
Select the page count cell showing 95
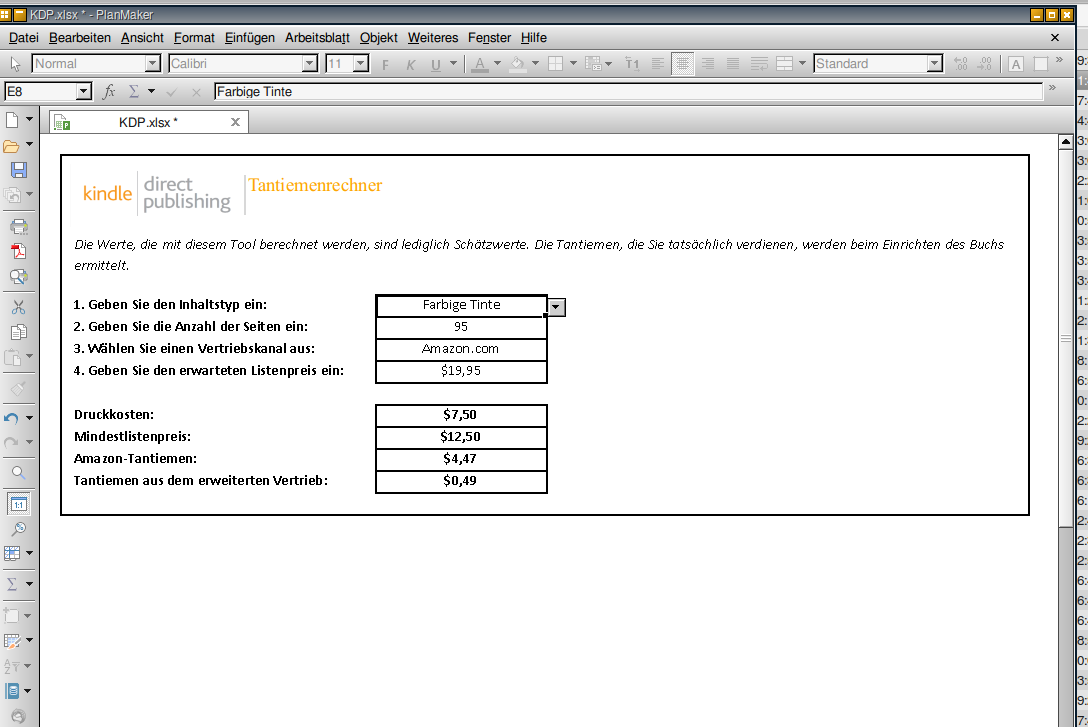point(461,327)
